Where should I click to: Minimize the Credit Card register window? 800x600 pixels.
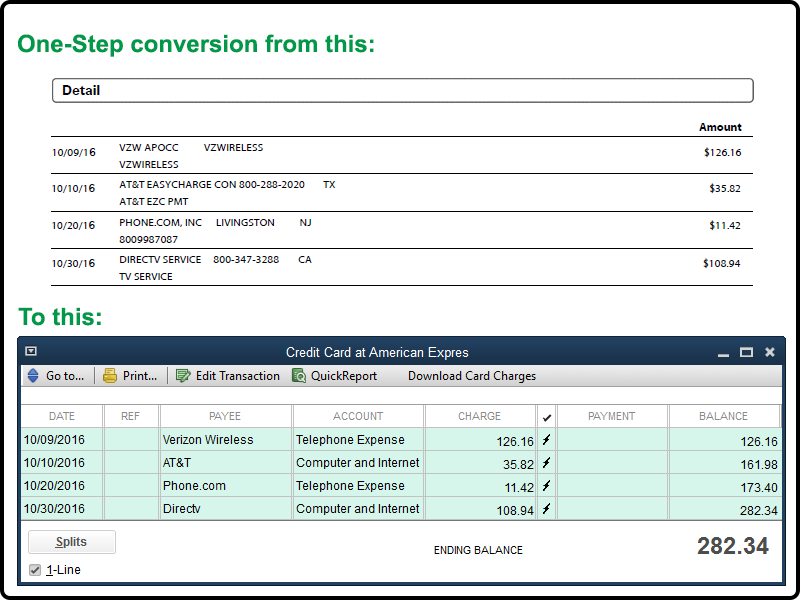723,353
